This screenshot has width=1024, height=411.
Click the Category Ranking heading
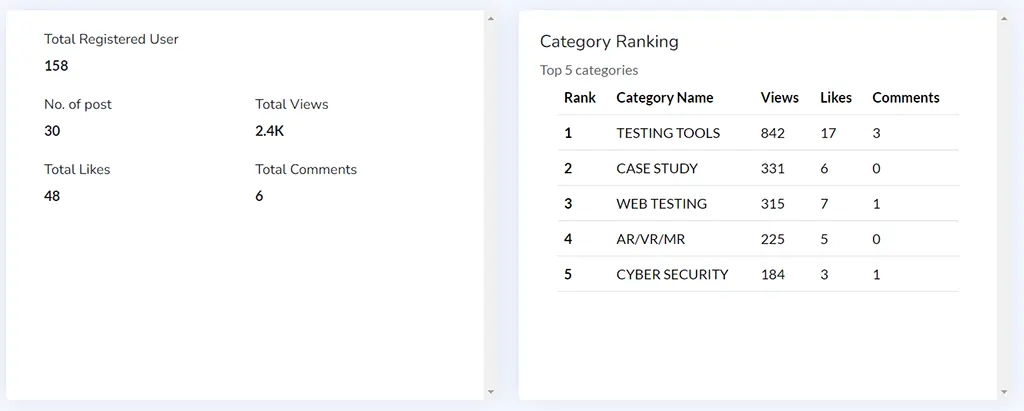point(609,42)
